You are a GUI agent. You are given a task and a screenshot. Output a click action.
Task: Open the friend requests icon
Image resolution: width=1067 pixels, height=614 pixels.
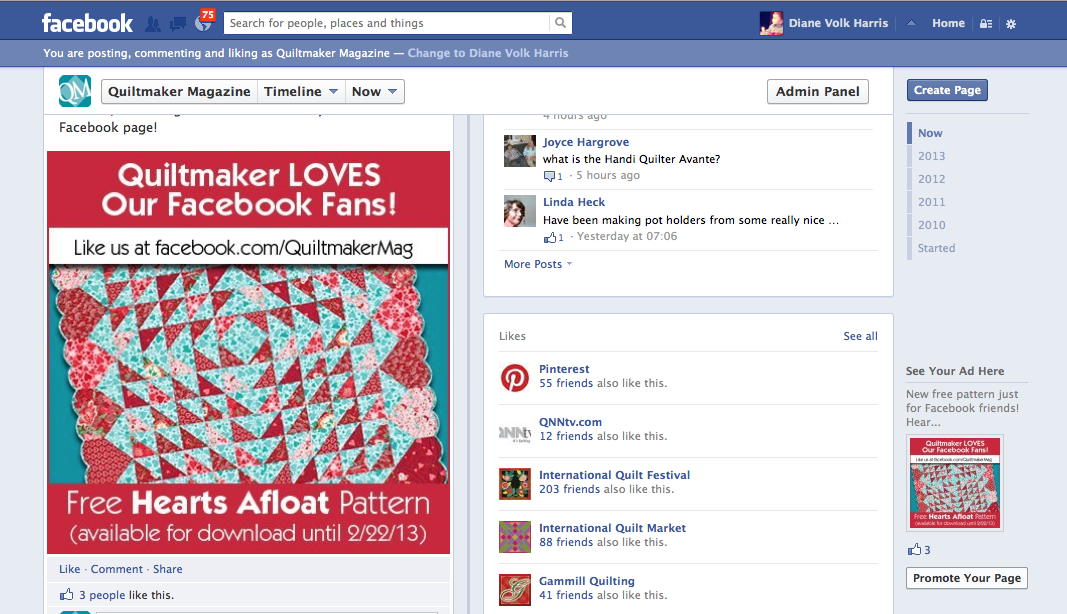point(153,25)
